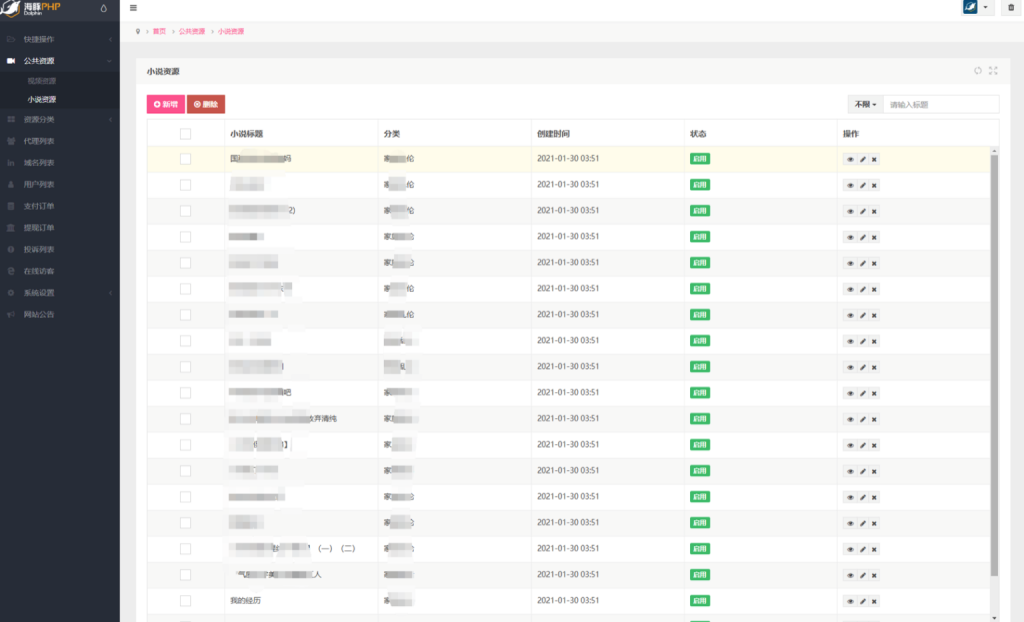Open the 不限 filter dropdown
The height and width of the screenshot is (622, 1024).
pyautogui.click(x=865, y=104)
